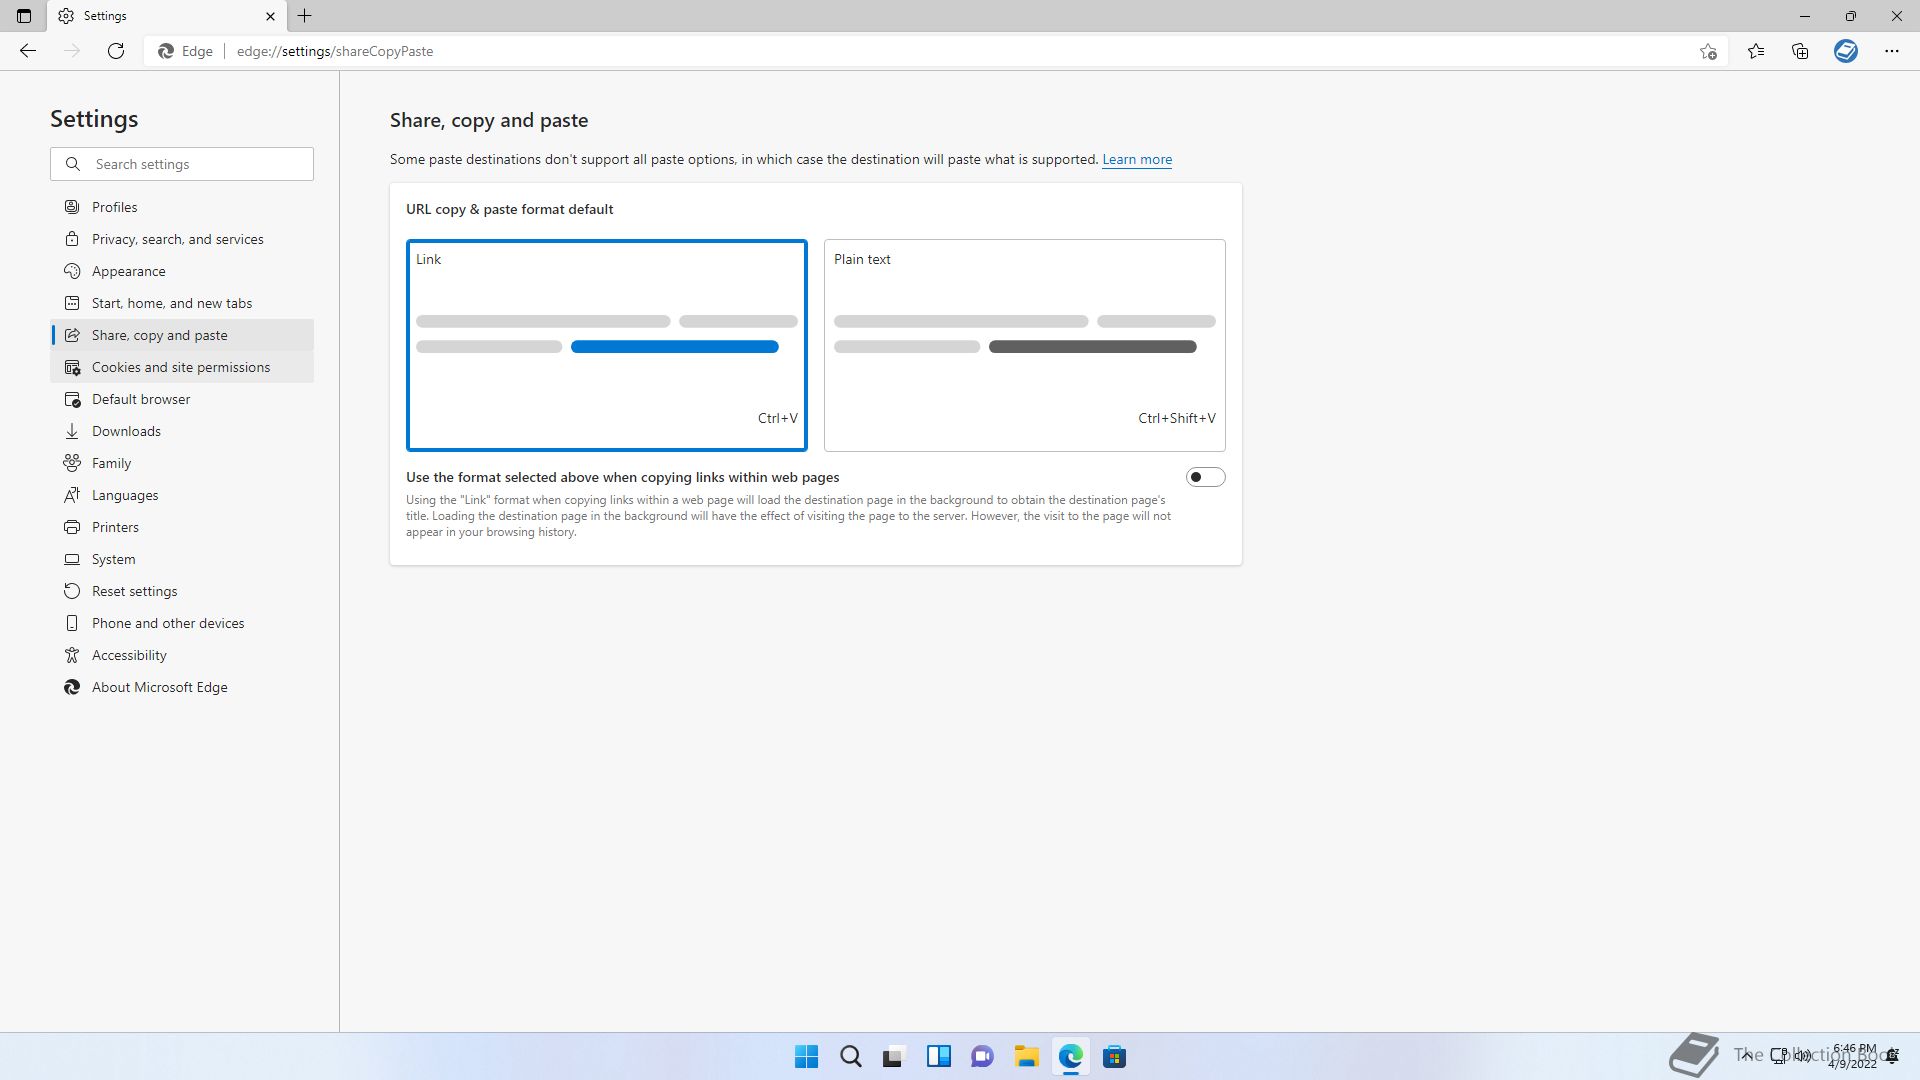Open the Learn more link
Image resolution: width=1920 pixels, height=1080 pixels.
pos(1137,160)
